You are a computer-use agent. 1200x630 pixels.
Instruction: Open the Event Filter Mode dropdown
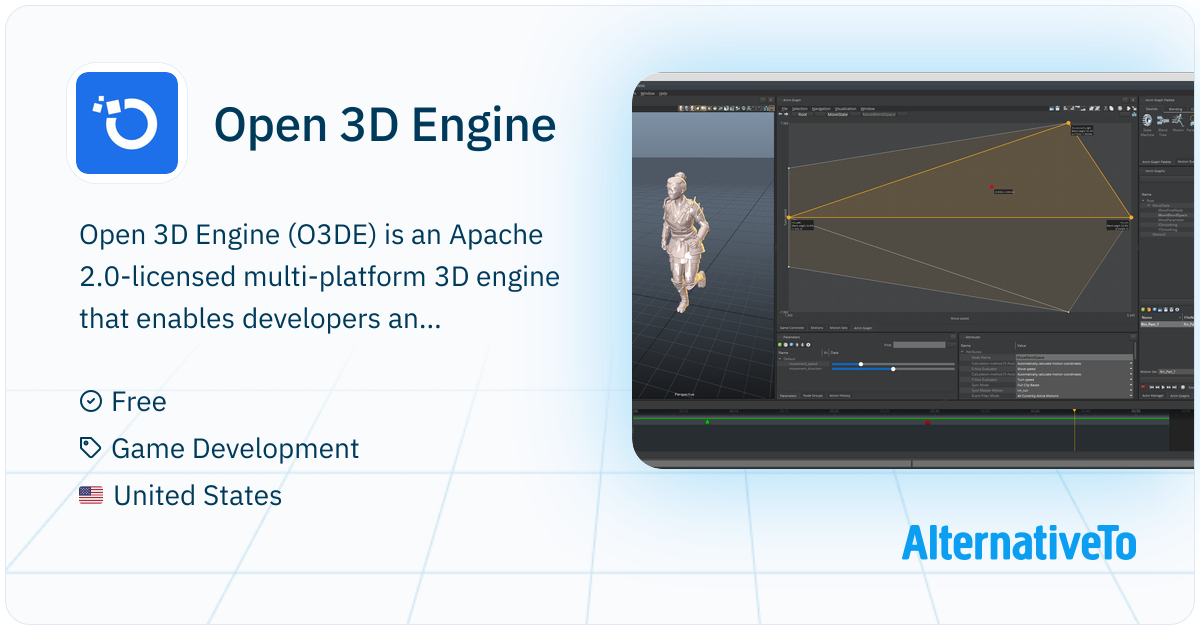pyautogui.click(x=1074, y=396)
